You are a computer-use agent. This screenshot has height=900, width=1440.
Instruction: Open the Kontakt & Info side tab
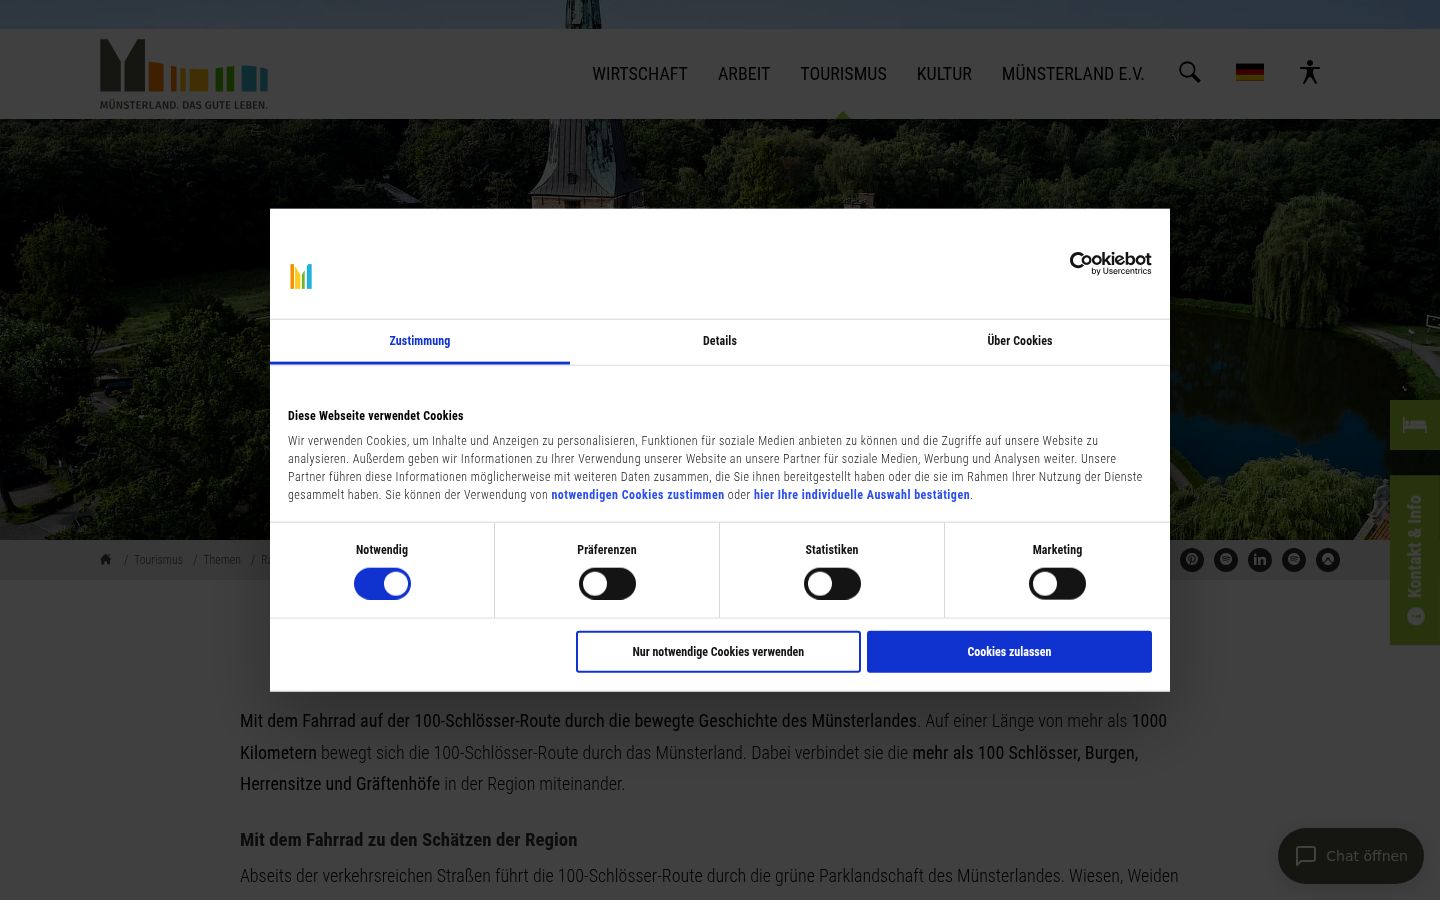pyautogui.click(x=1415, y=560)
